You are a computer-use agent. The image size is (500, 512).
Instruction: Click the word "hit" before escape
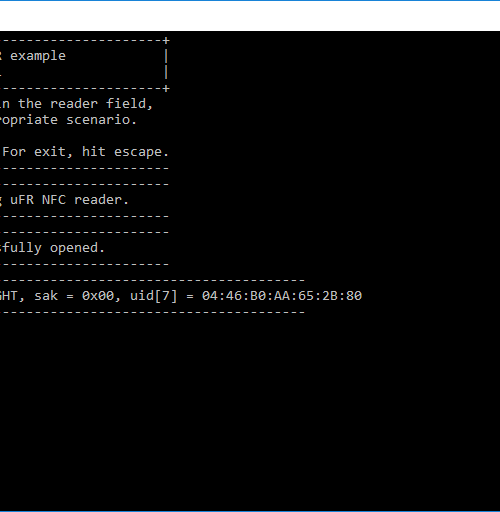pyautogui.click(x=94, y=152)
